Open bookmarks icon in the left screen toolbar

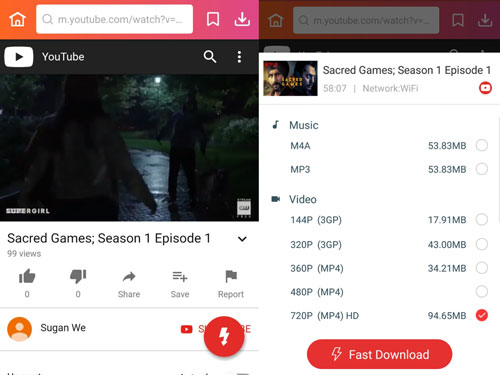pos(213,19)
